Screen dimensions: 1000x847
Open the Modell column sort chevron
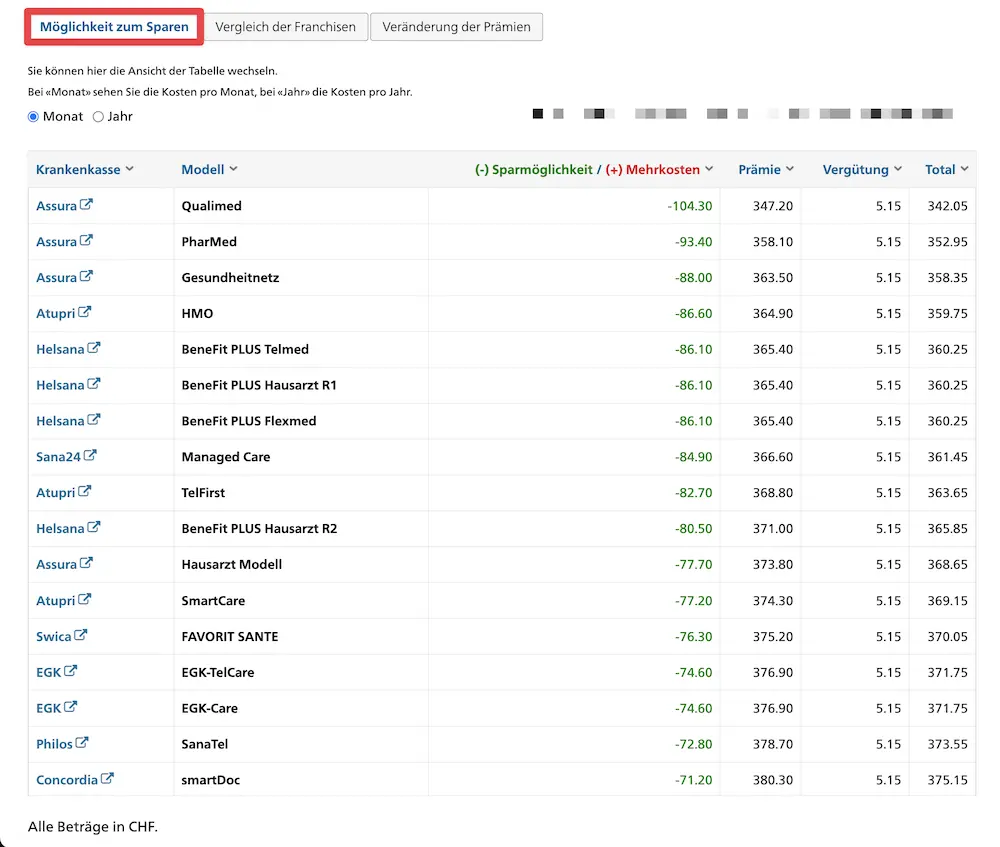(233, 169)
